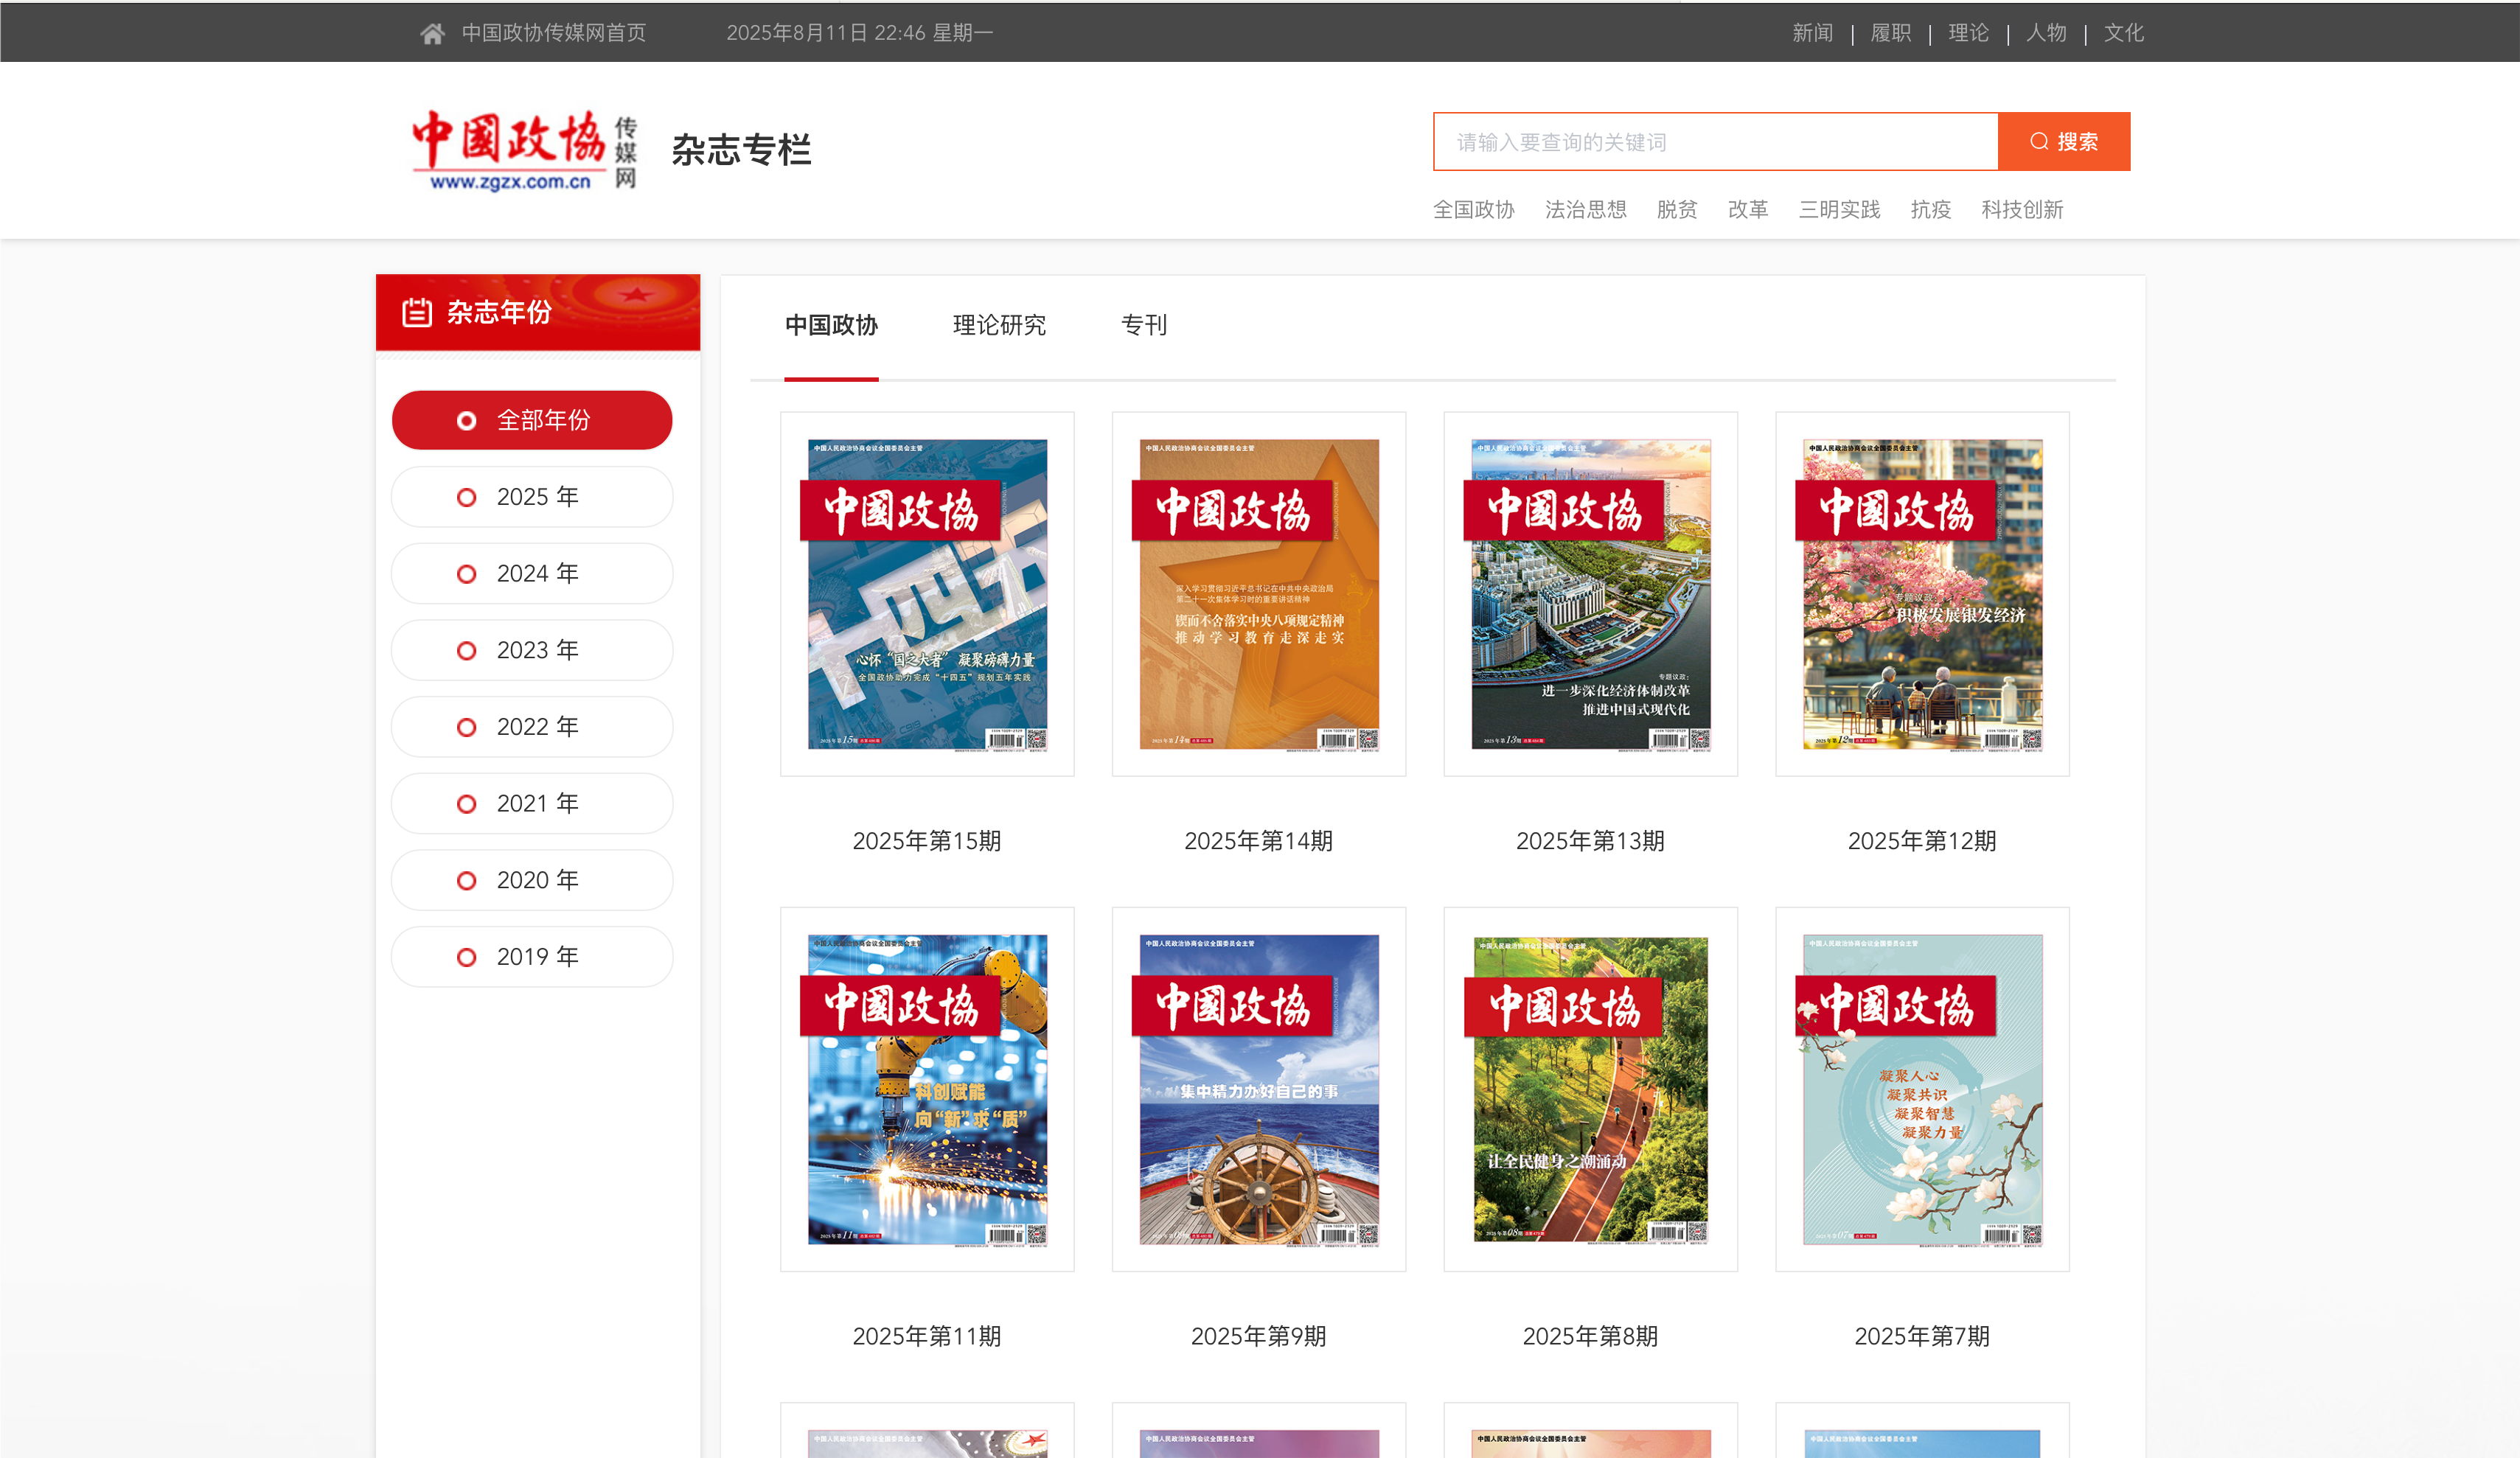
Task: Open the 脱贫 topic link
Action: point(1677,210)
